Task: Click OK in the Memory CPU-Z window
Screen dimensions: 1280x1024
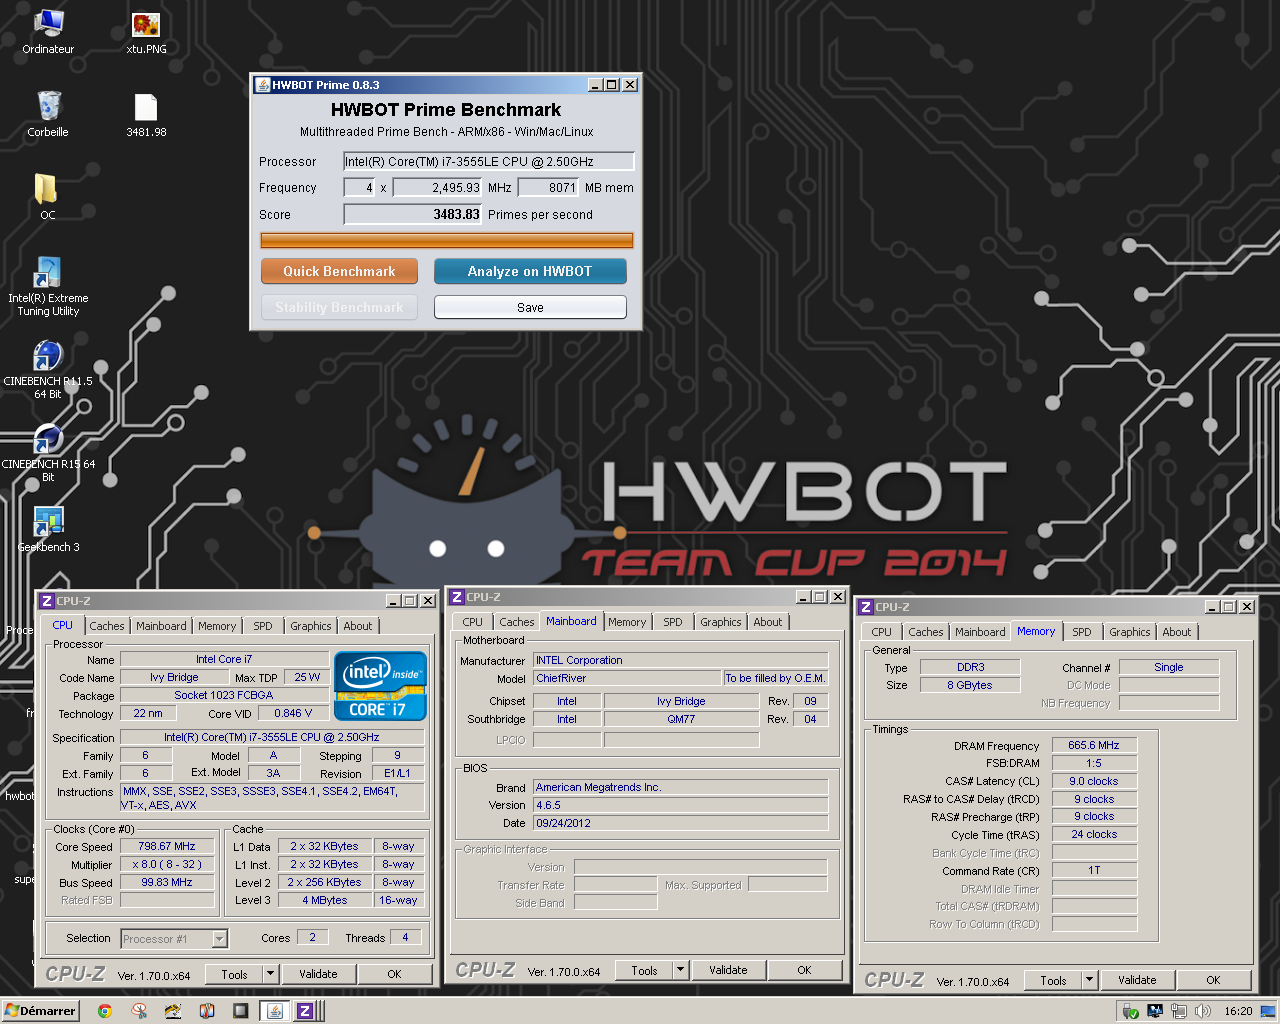Action: (x=1213, y=980)
